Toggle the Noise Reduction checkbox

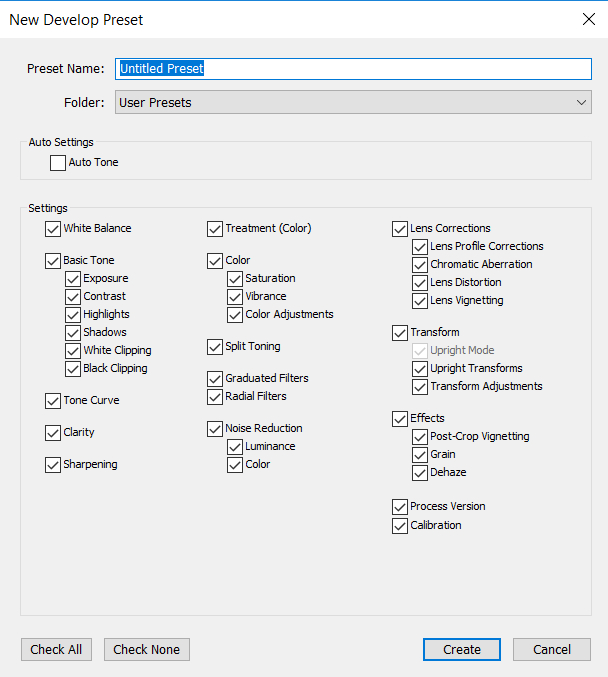click(215, 429)
